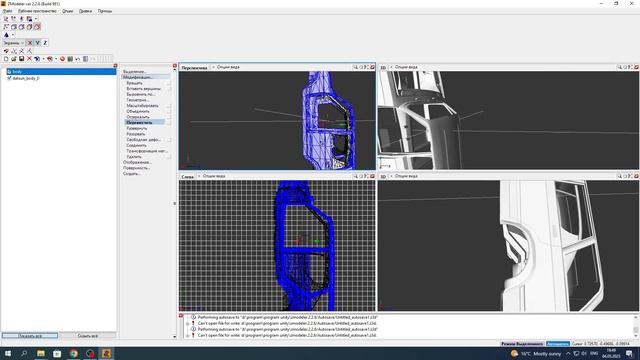Open the Файл menu
The image size is (640, 360).
7,11
